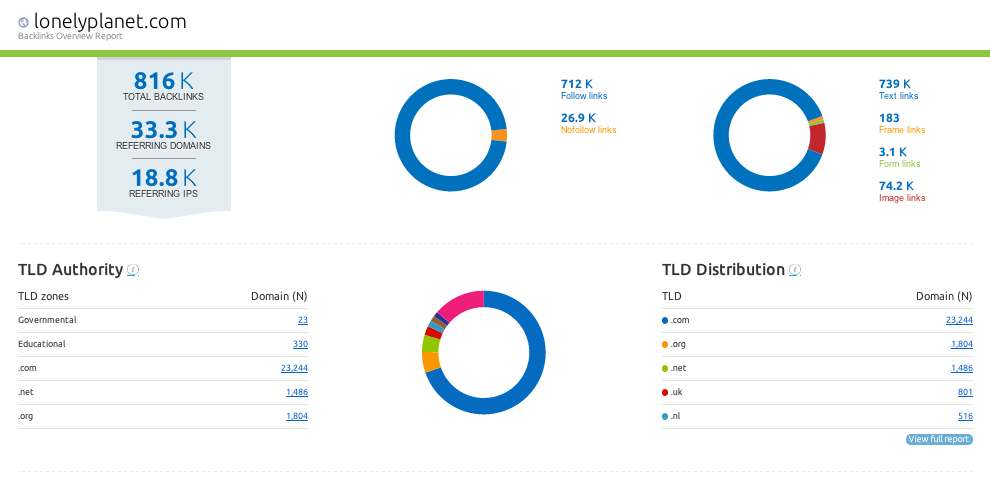Screen dimensions: 990x477
Task: Open the .uk count 801 link
Action: [x=965, y=392]
